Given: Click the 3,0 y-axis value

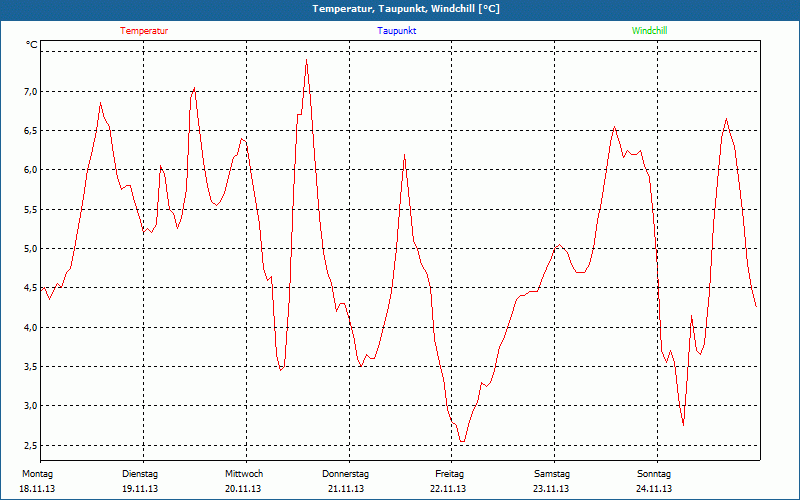Looking at the screenshot, I should click(31, 406).
